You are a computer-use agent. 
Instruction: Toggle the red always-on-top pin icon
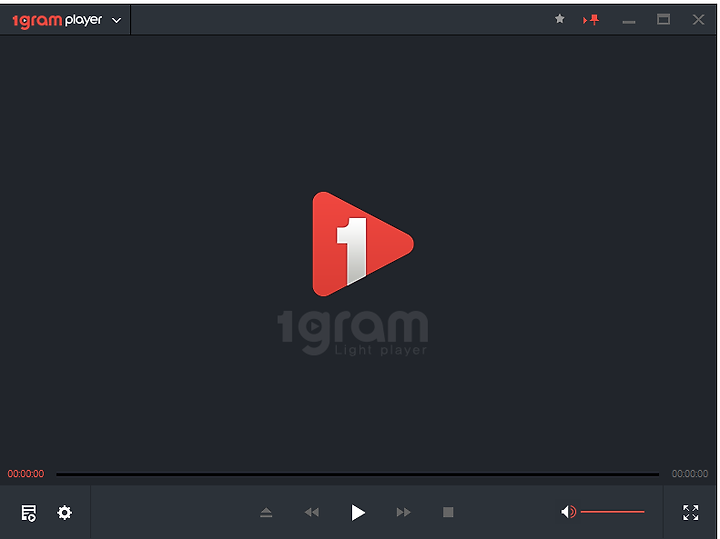coord(591,20)
